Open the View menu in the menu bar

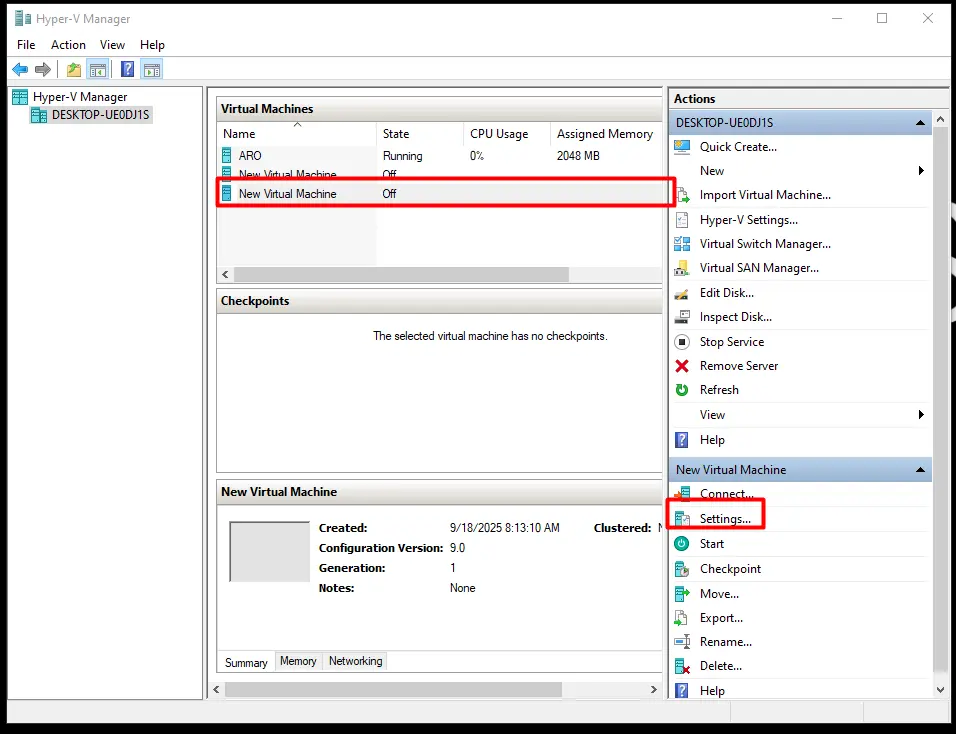[x=112, y=45]
